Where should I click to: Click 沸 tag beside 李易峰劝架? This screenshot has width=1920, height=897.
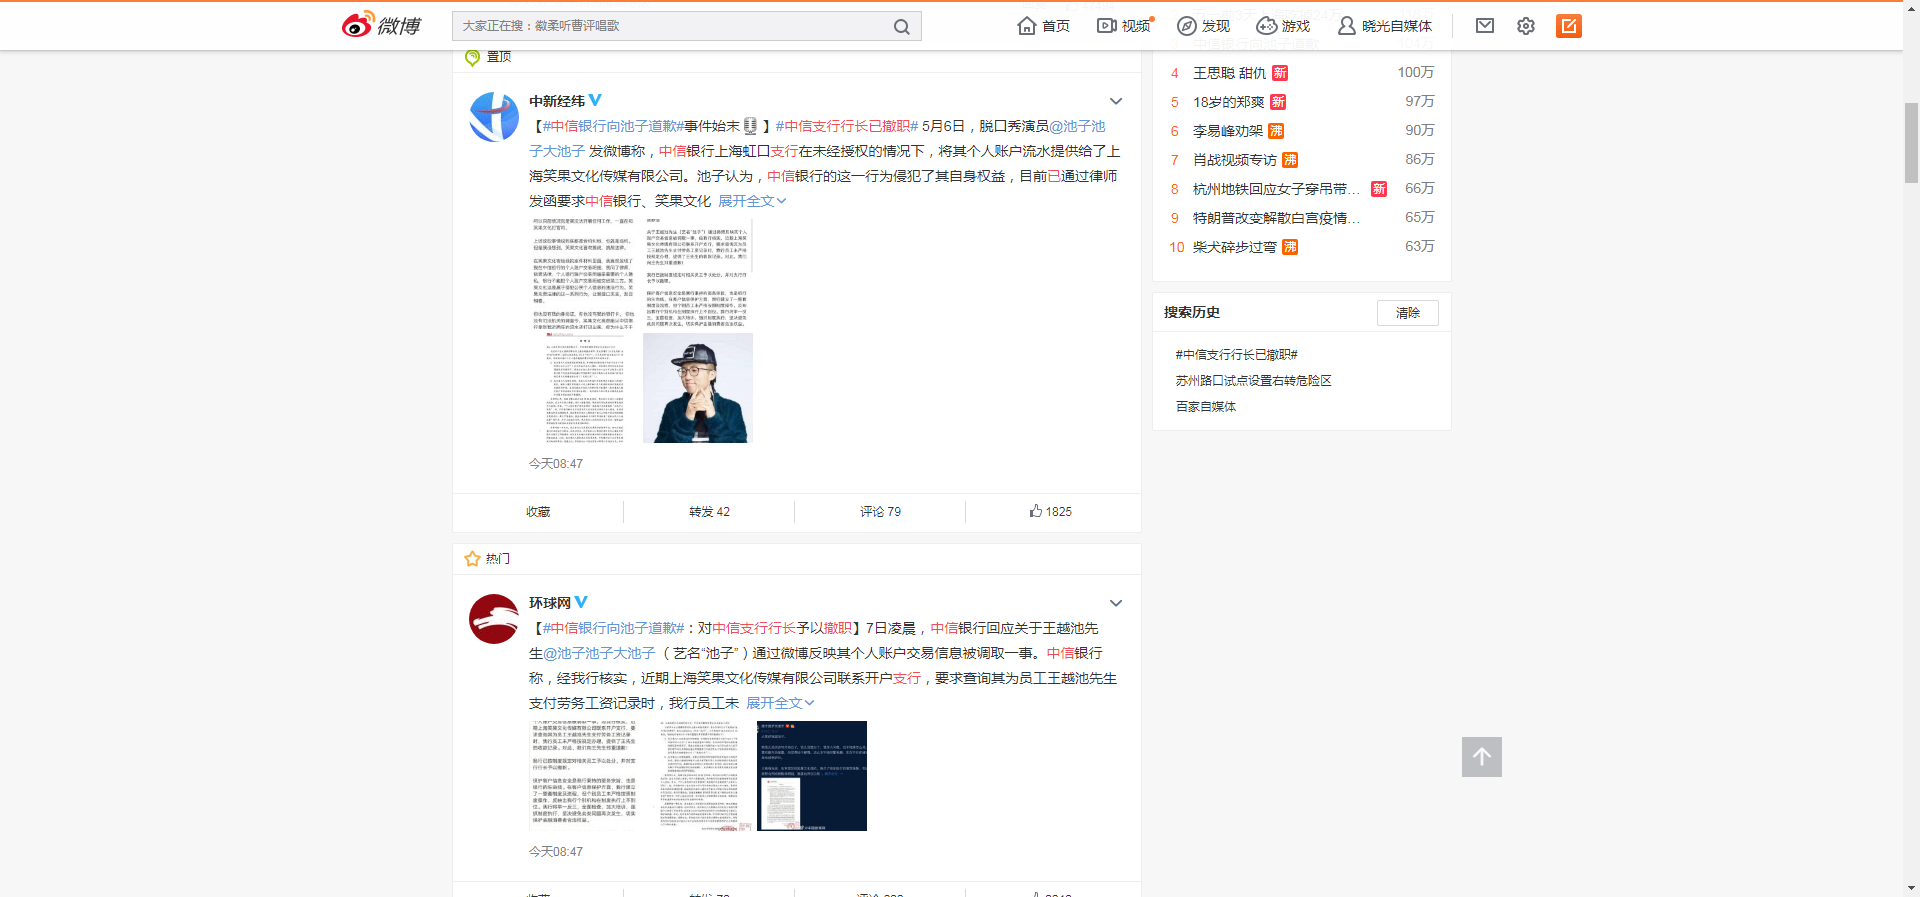click(1276, 131)
